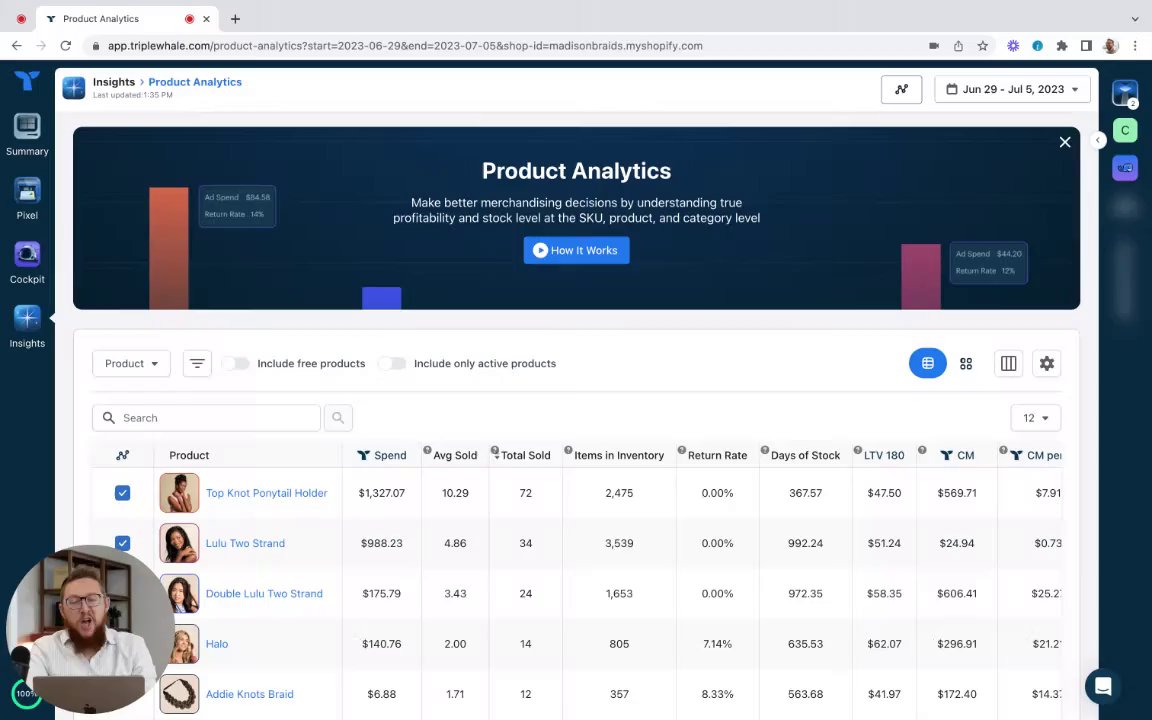
Task: Open the column chooser icon
Action: [1008, 364]
